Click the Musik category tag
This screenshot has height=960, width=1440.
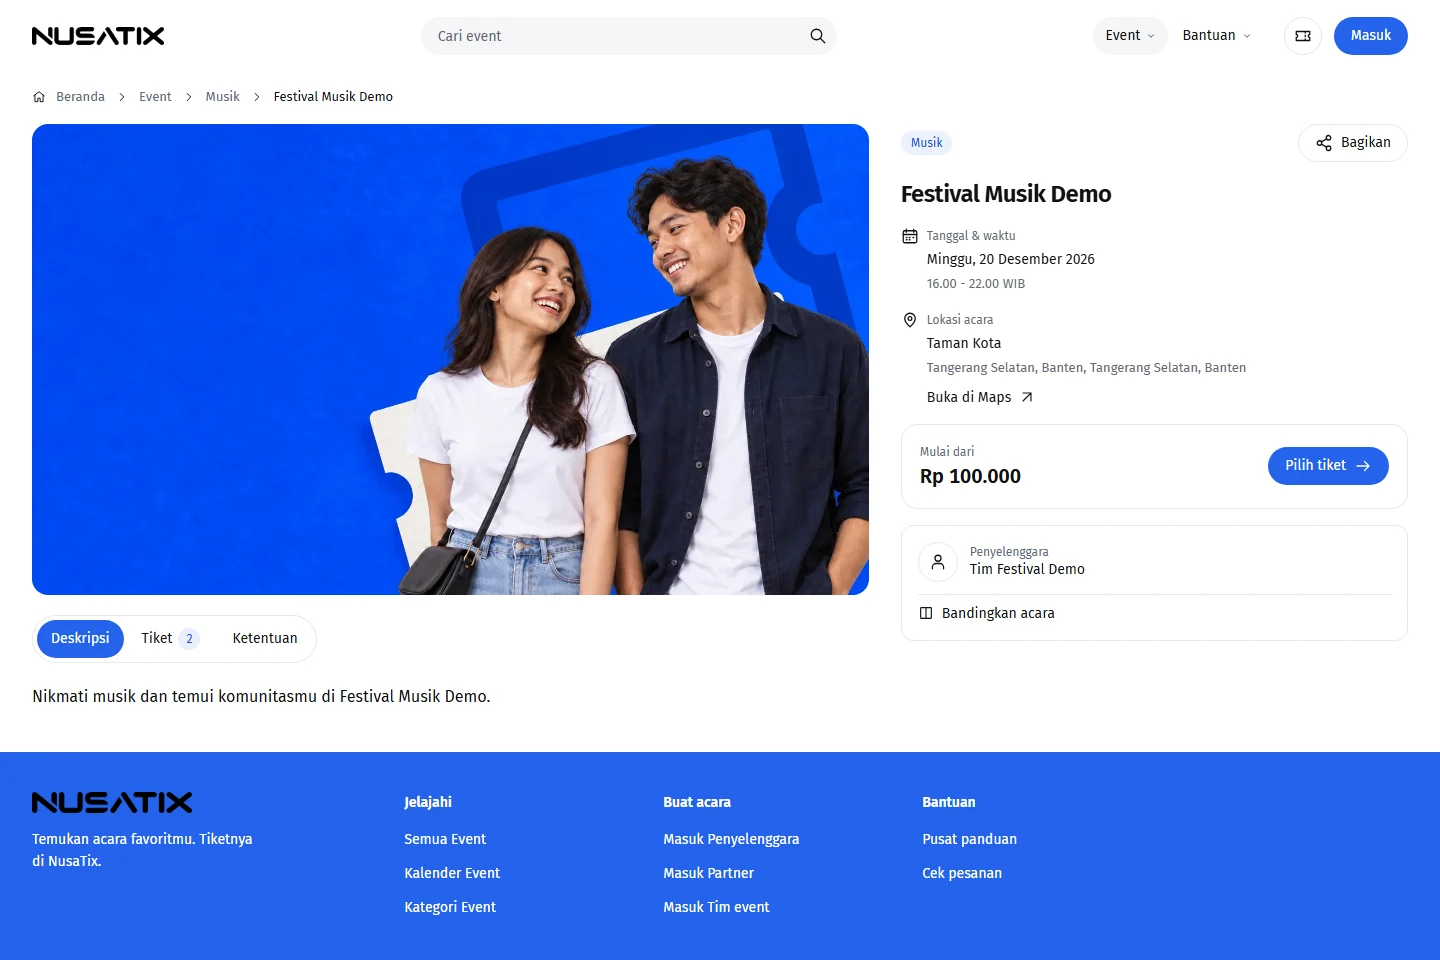tap(926, 143)
